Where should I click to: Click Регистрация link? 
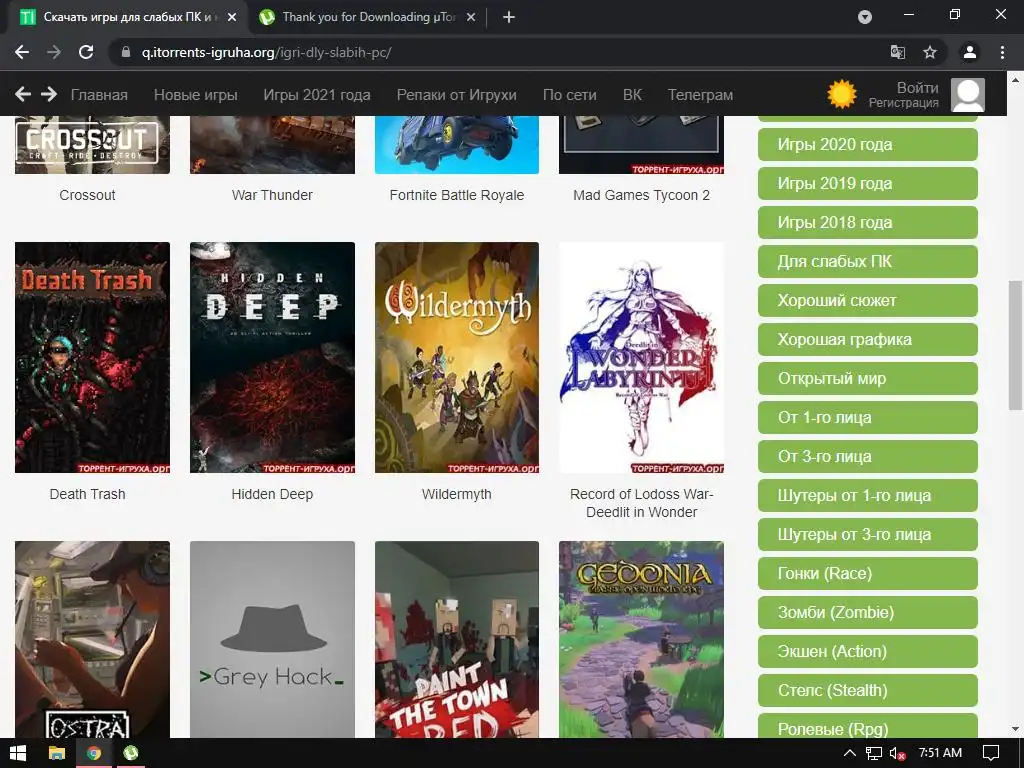point(904,103)
